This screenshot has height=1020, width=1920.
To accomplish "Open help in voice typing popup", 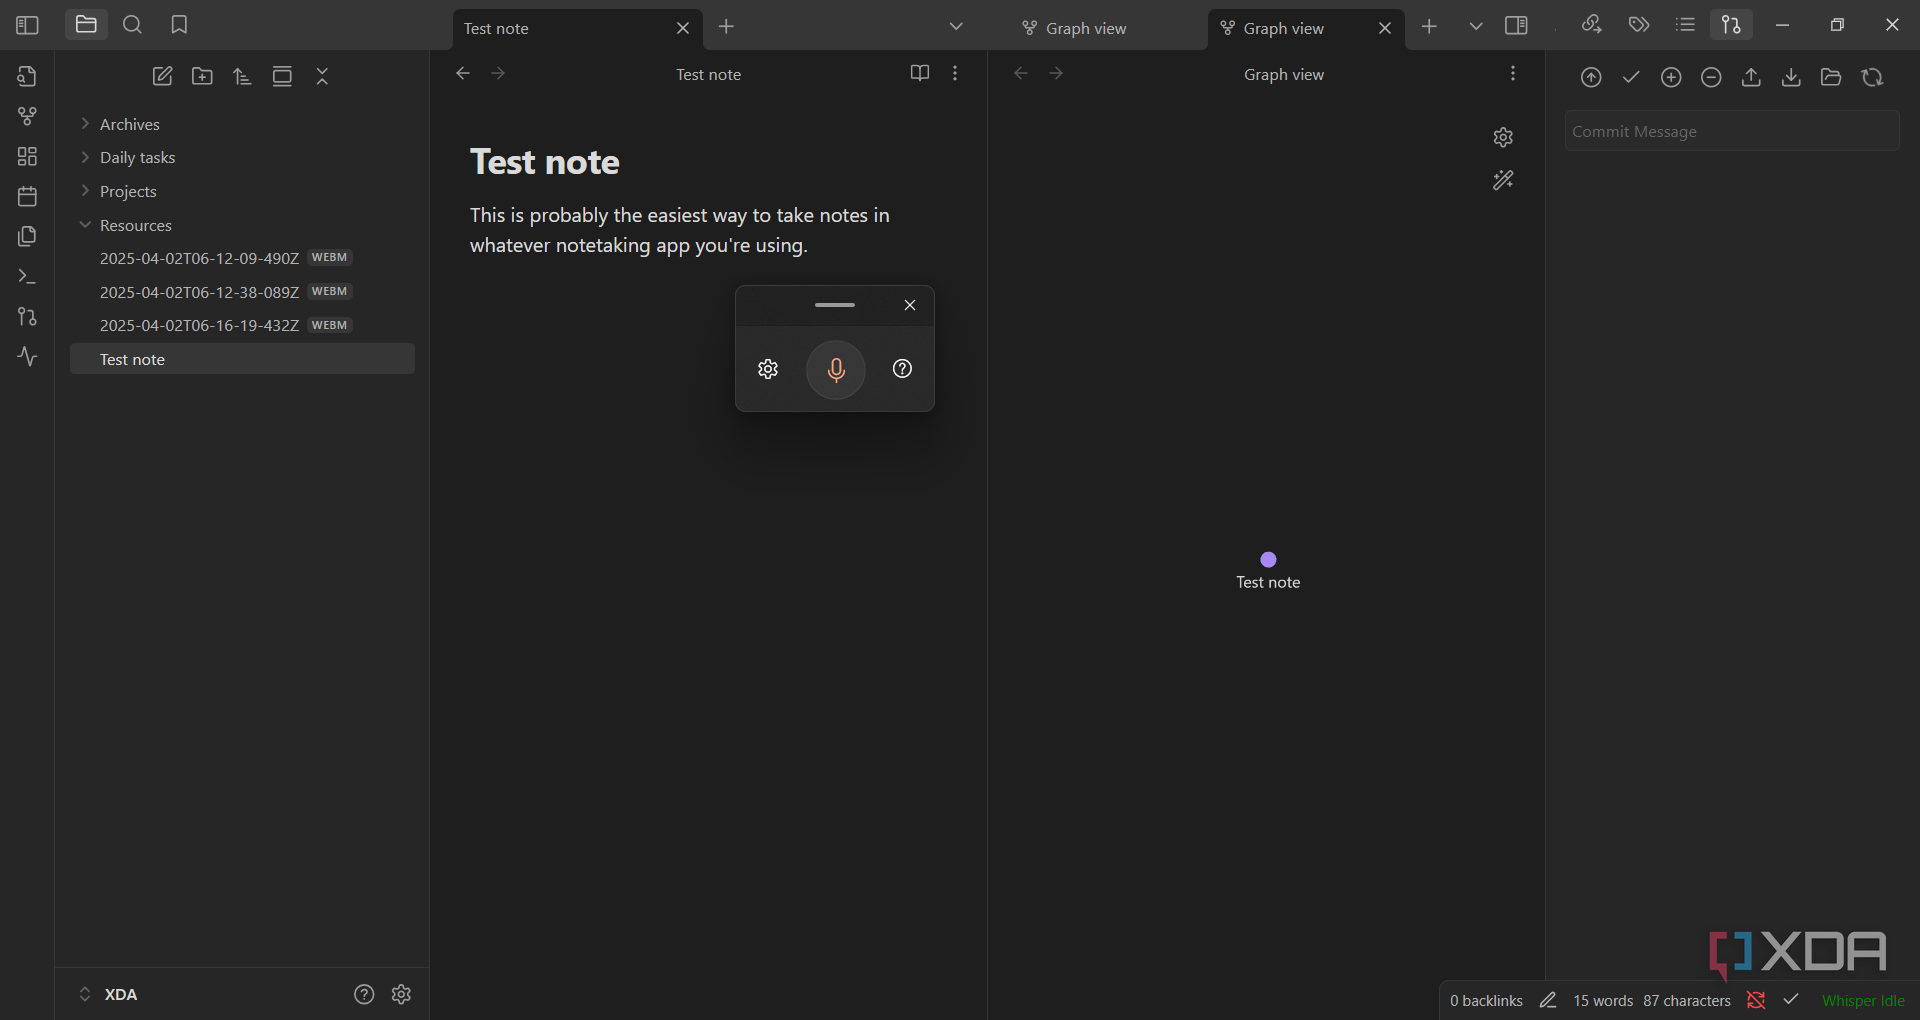I will [902, 369].
